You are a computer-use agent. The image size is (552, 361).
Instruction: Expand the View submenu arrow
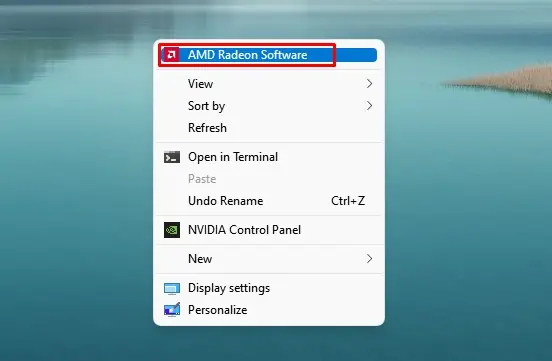tap(369, 84)
